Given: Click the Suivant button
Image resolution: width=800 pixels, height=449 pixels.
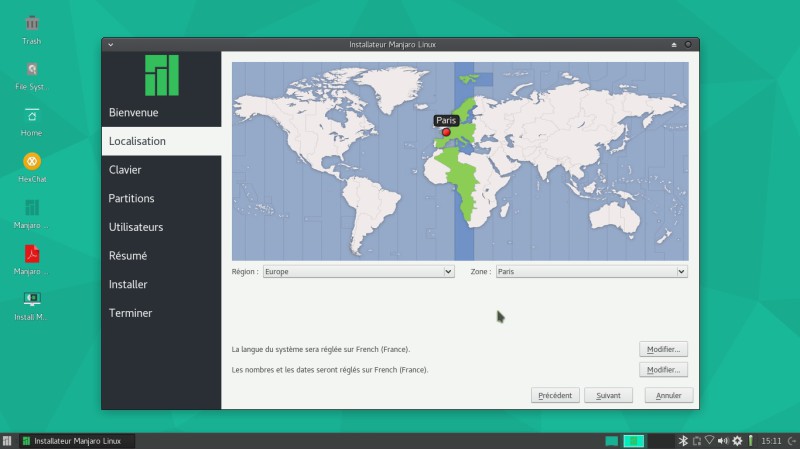Looking at the screenshot, I should (x=608, y=395).
